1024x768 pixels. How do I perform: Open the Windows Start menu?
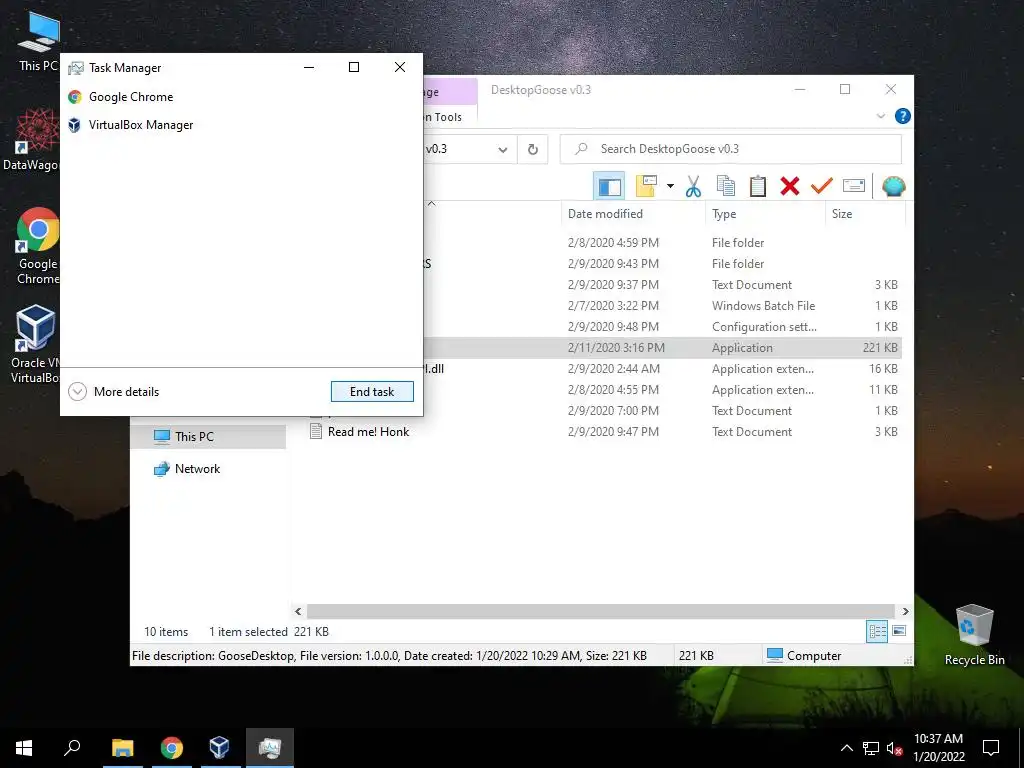click(24, 748)
